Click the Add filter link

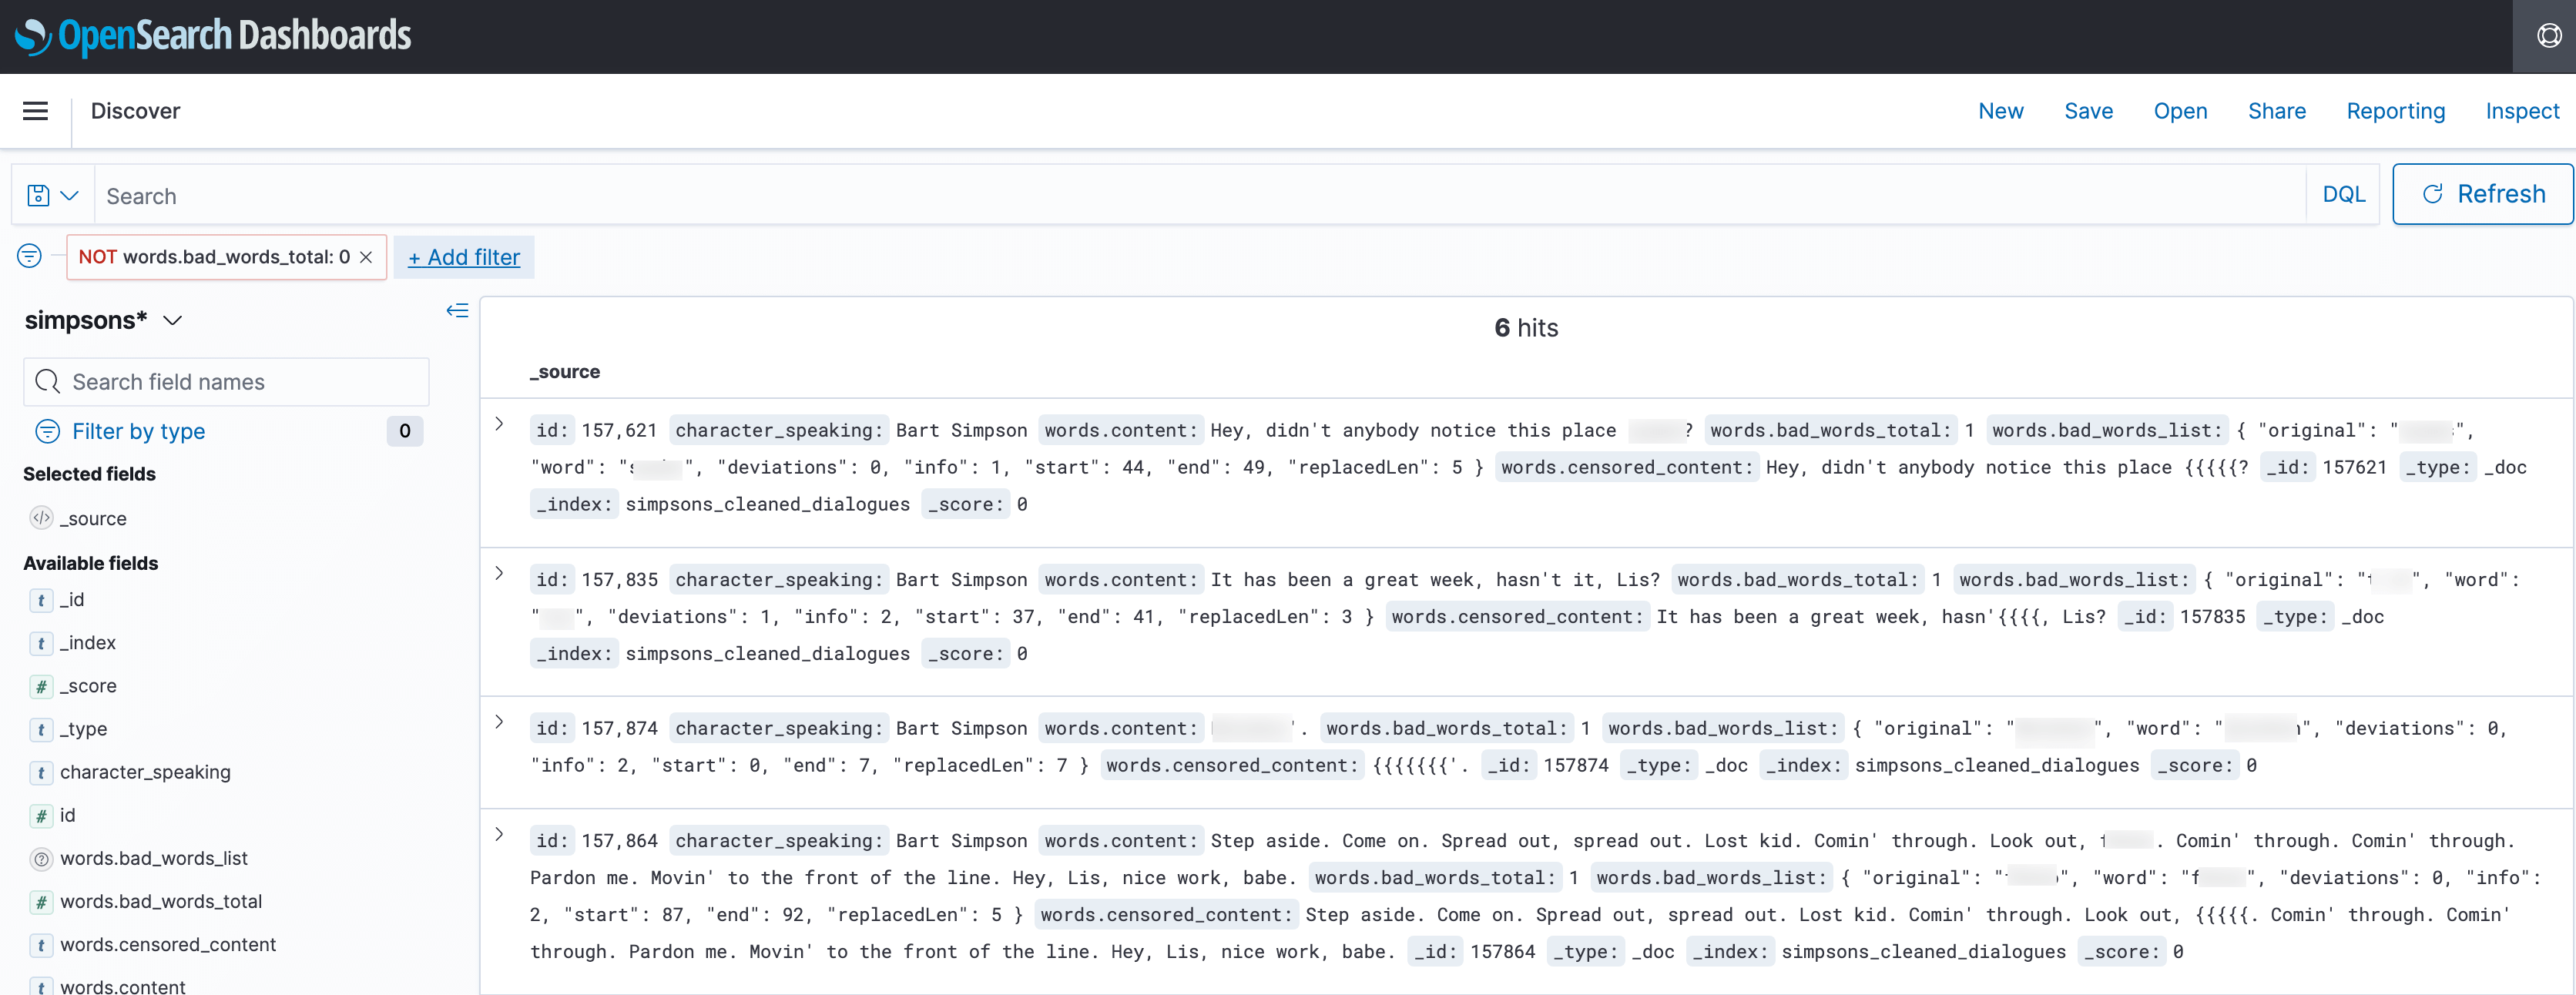[463, 257]
